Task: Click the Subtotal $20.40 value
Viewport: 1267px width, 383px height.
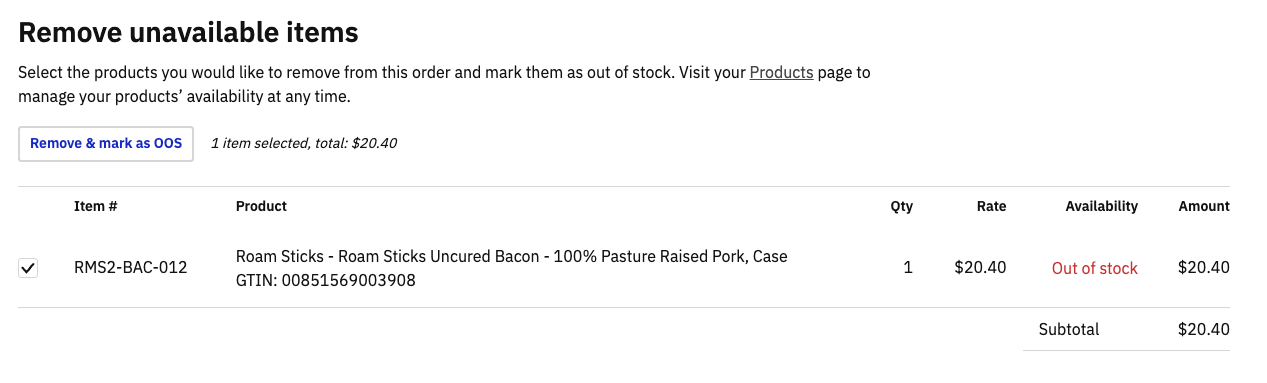Action: (x=1204, y=329)
